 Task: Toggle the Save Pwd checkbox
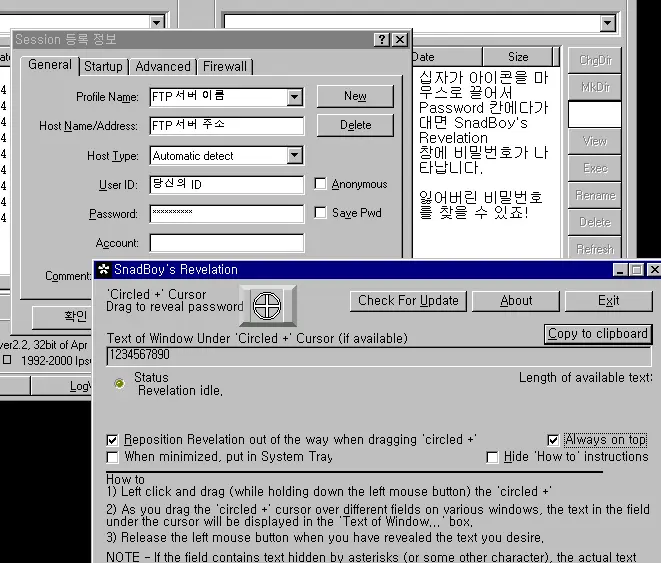(320, 213)
